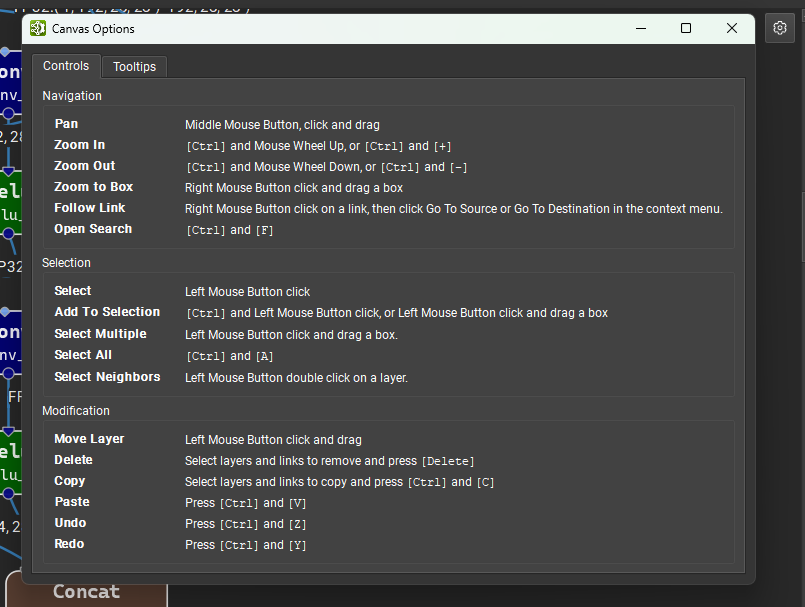Select the Controls tab
805x607 pixels.
(x=66, y=65)
